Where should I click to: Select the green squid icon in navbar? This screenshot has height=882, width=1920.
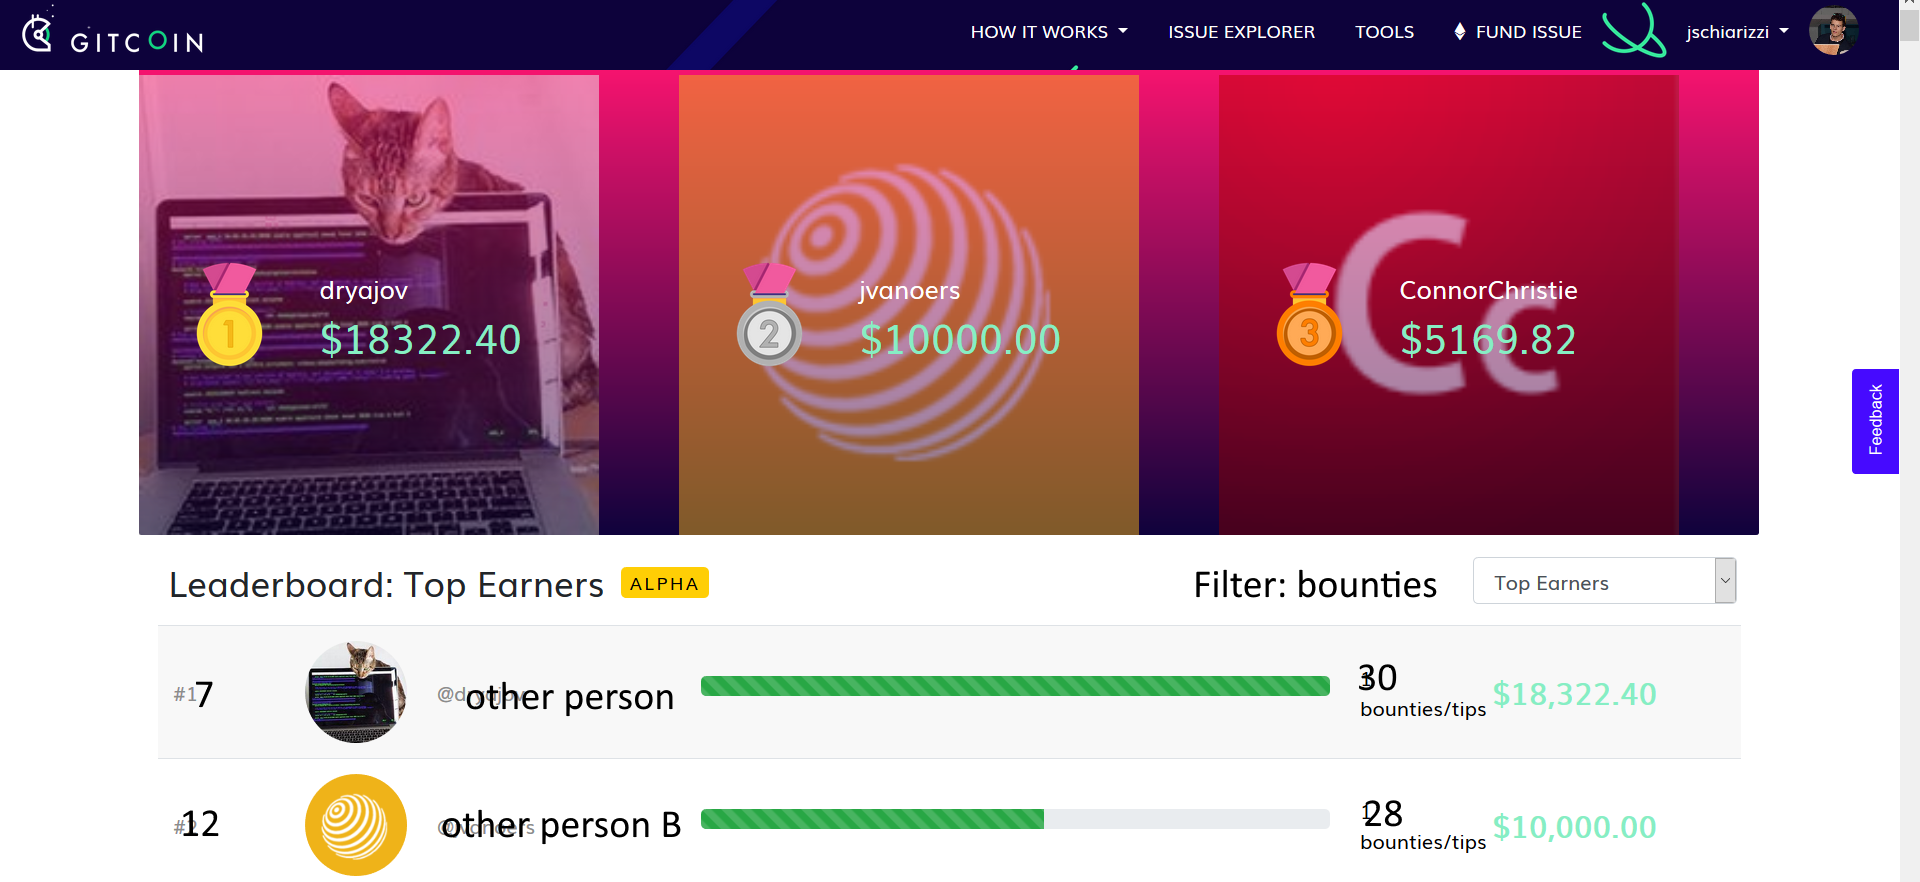[x=1632, y=31]
